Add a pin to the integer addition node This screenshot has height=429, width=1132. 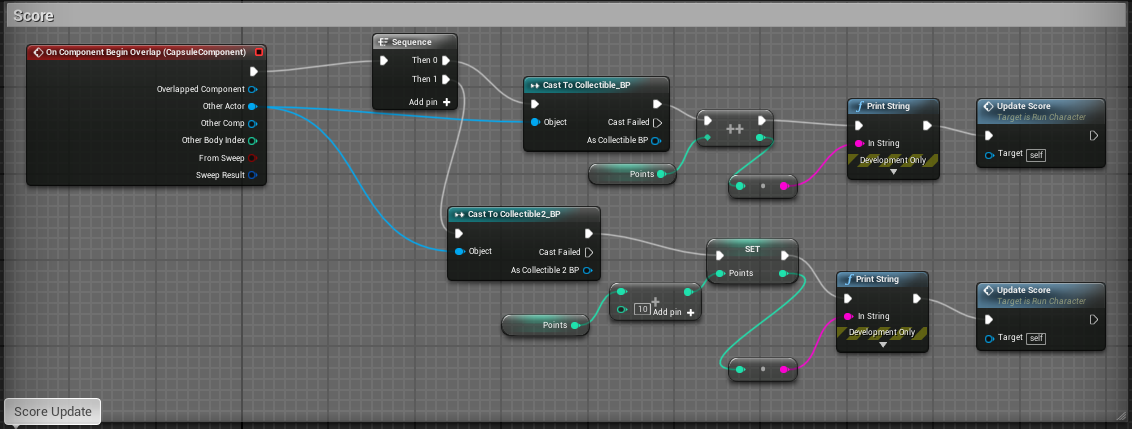[688, 312]
